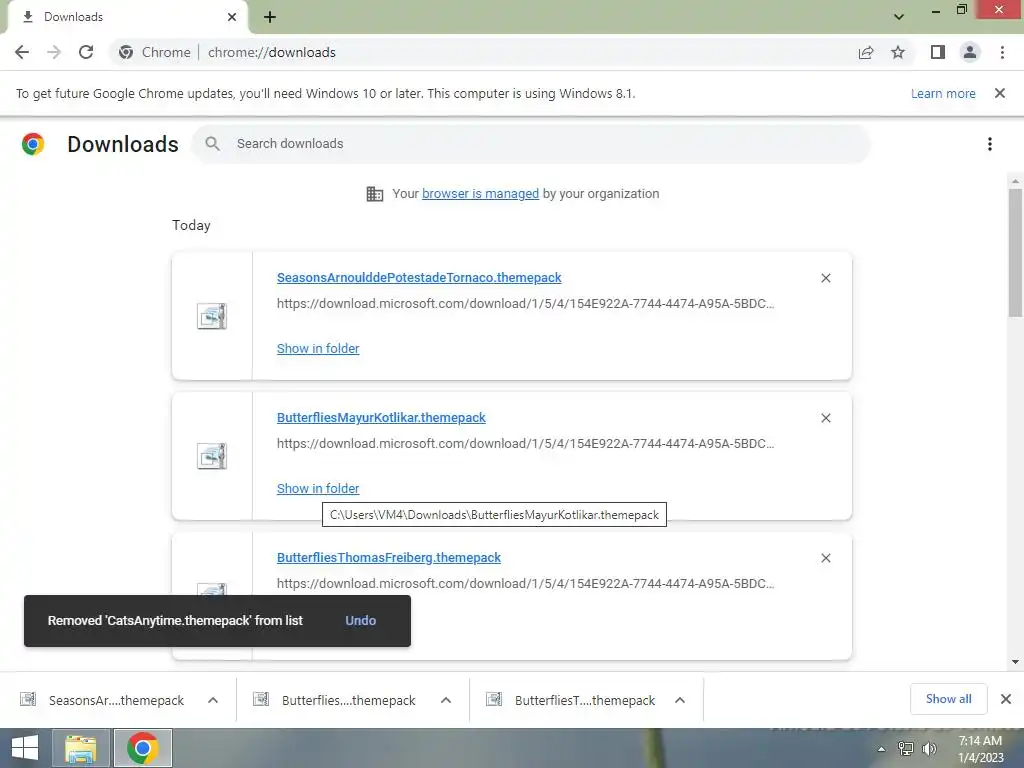Close the downloads shelf at bottom
Screen dimensions: 1024x768
(x=1006, y=699)
